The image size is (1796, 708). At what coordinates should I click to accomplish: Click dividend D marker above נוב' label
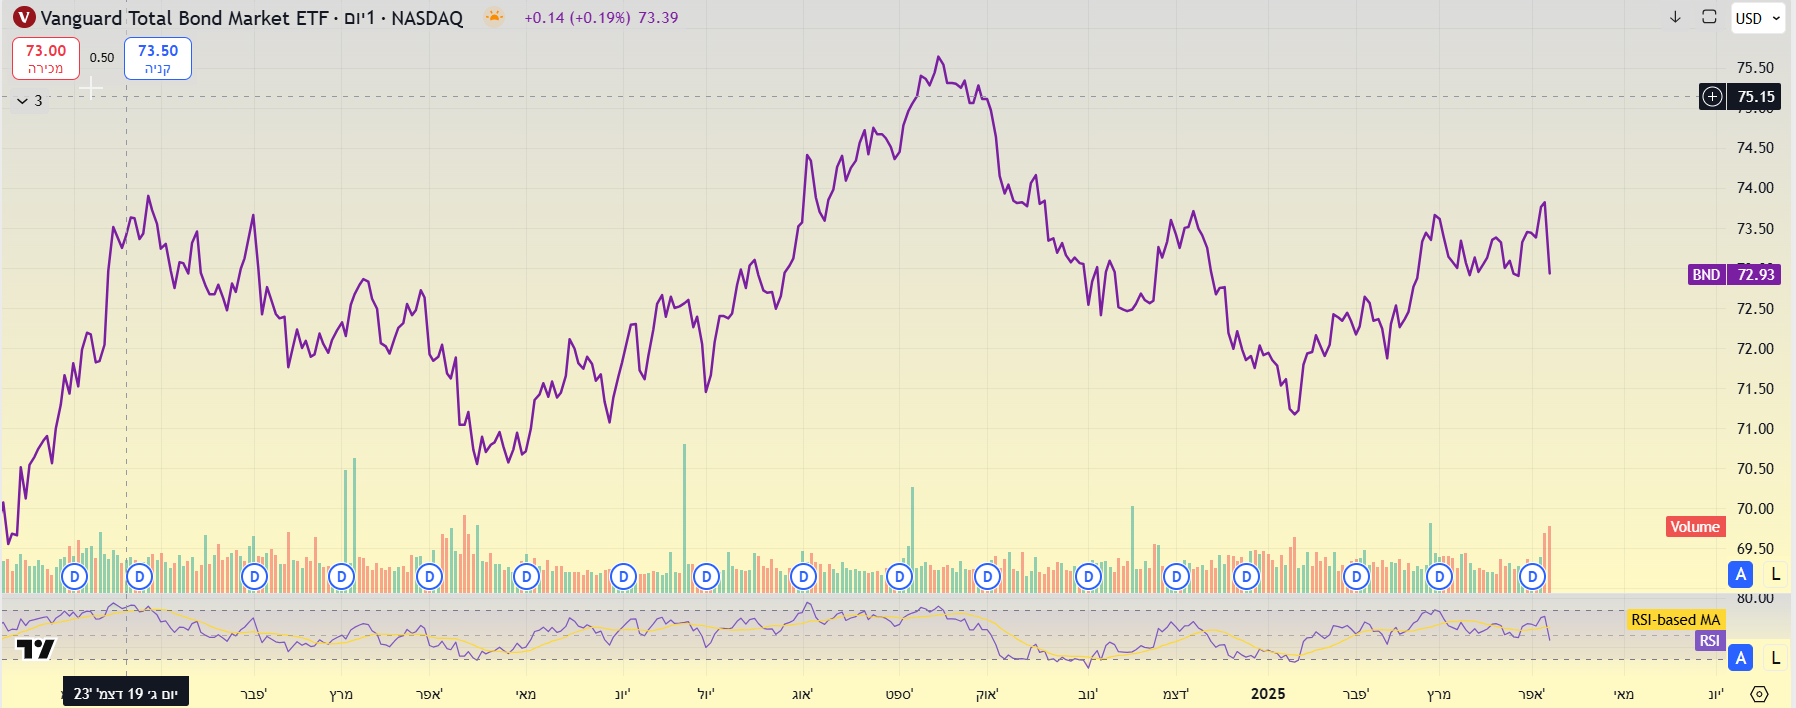coord(1088,577)
